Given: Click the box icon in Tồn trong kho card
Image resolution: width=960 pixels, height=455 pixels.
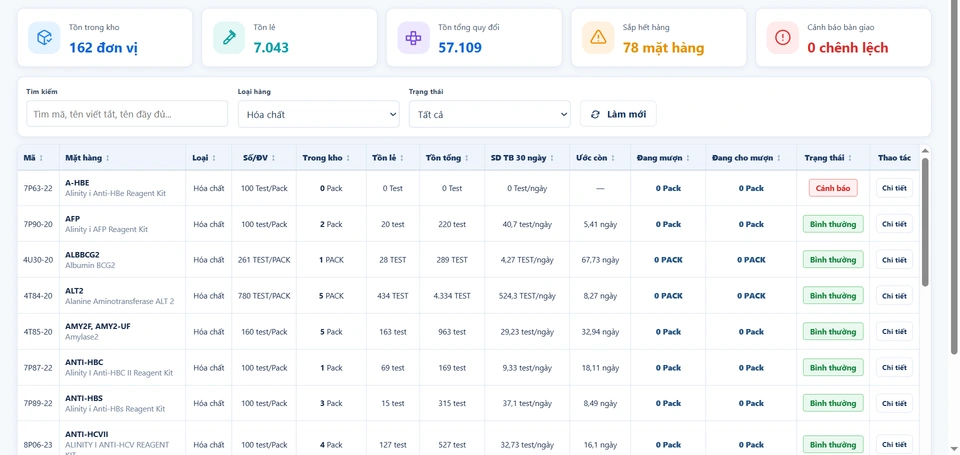Looking at the screenshot, I should tap(44, 37).
